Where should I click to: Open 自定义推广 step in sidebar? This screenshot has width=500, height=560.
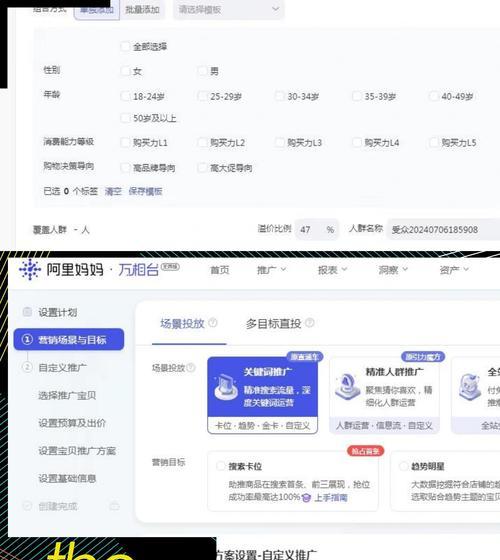[62, 367]
